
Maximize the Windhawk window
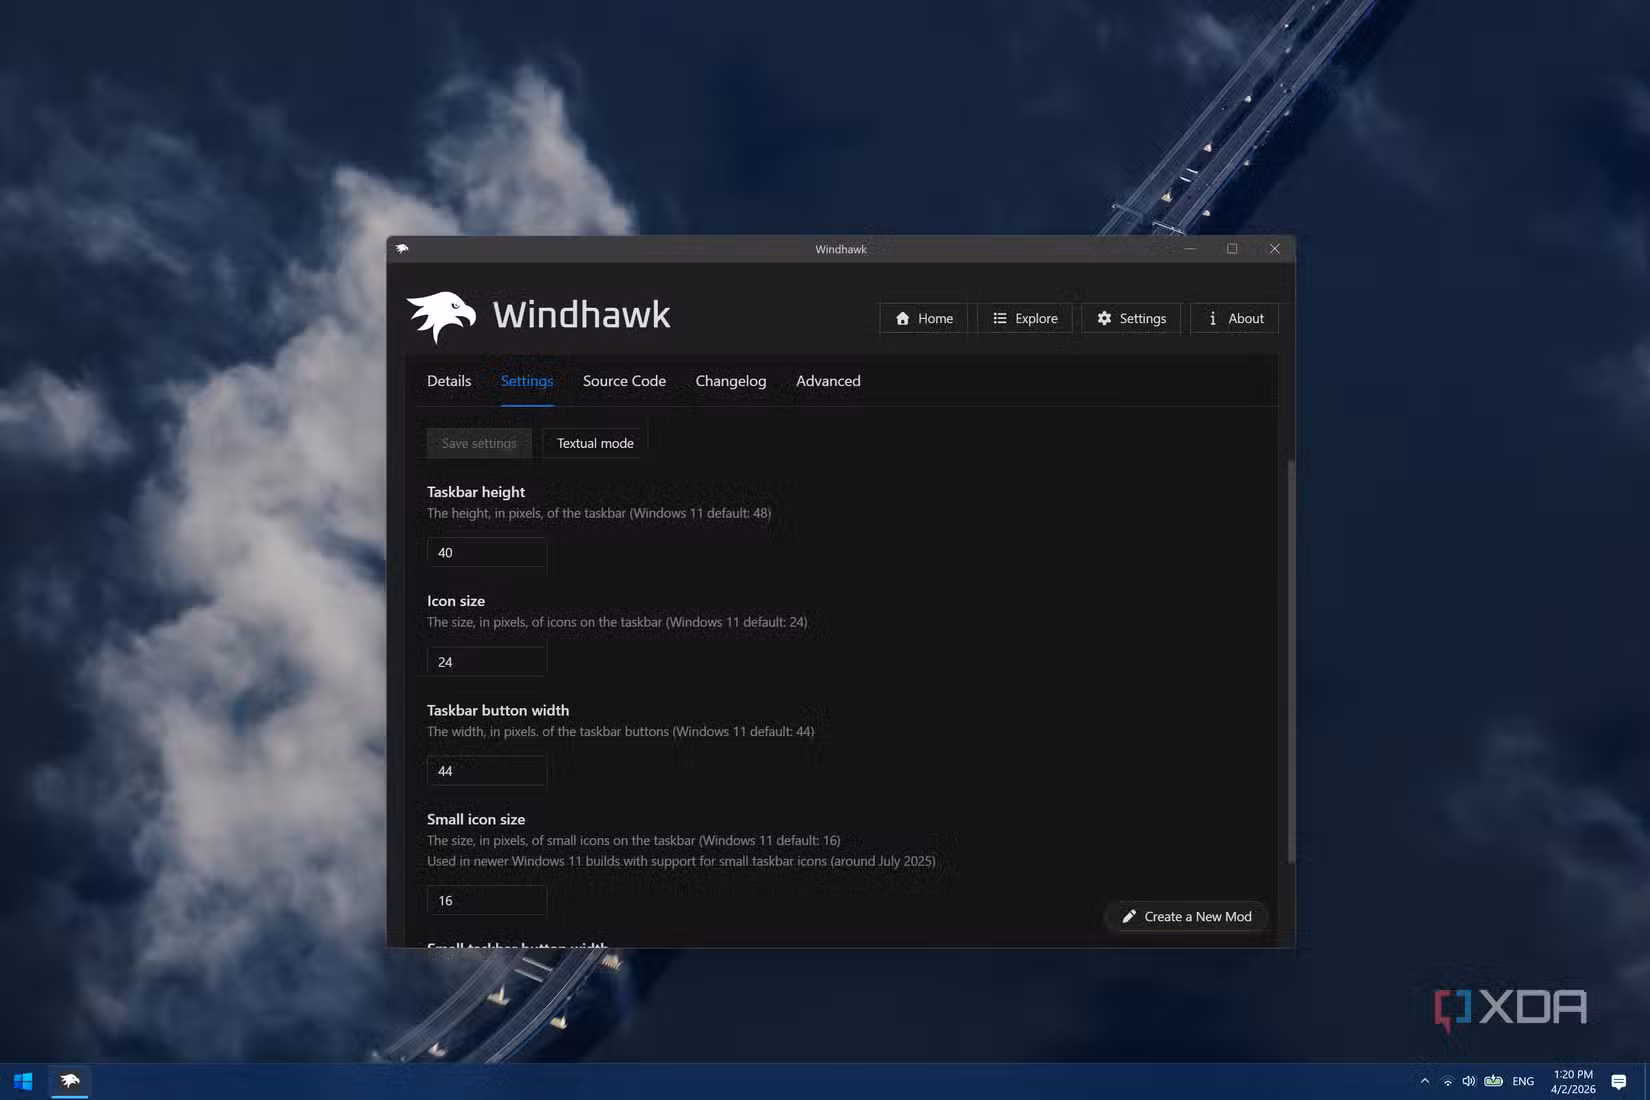coord(1232,249)
